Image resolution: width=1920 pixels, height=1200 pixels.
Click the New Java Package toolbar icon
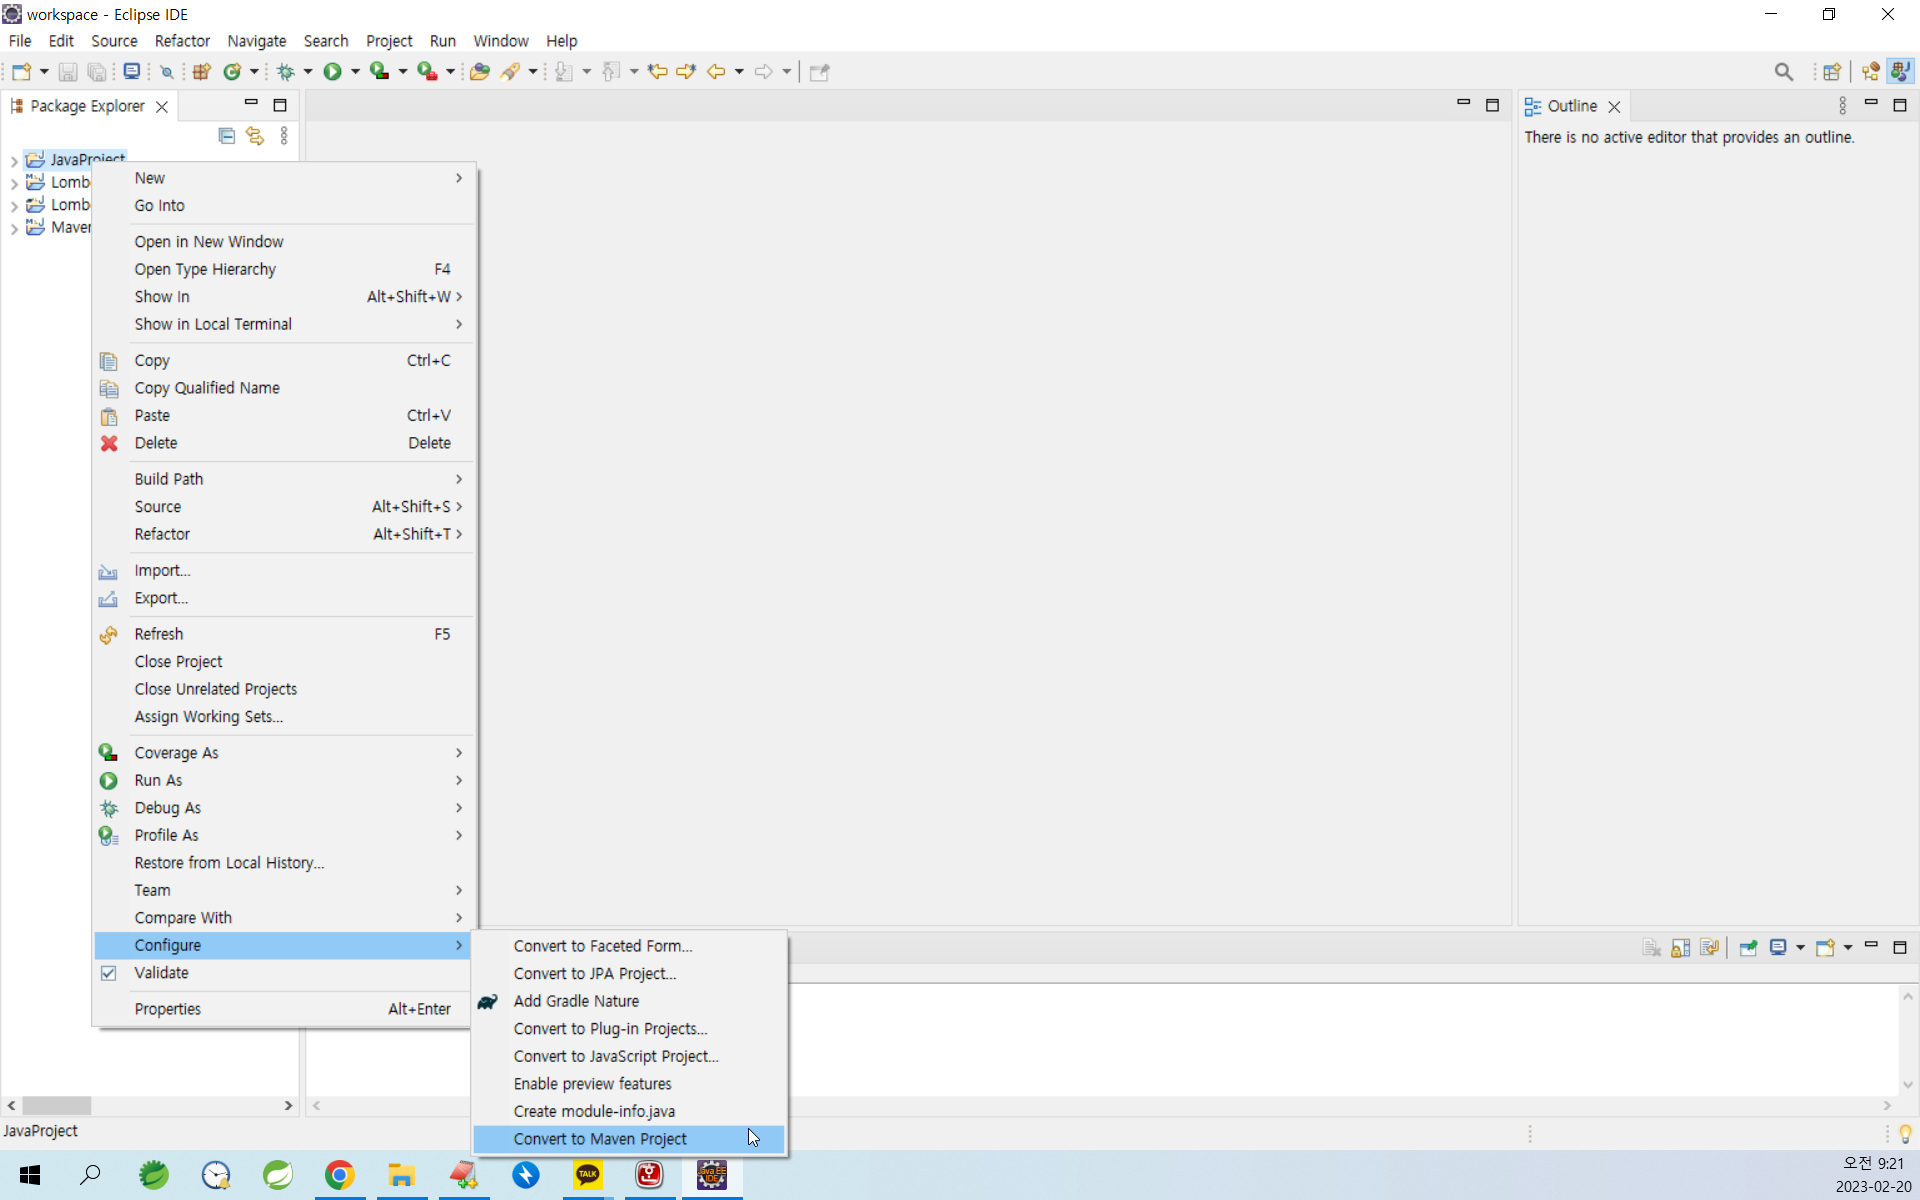[202, 72]
